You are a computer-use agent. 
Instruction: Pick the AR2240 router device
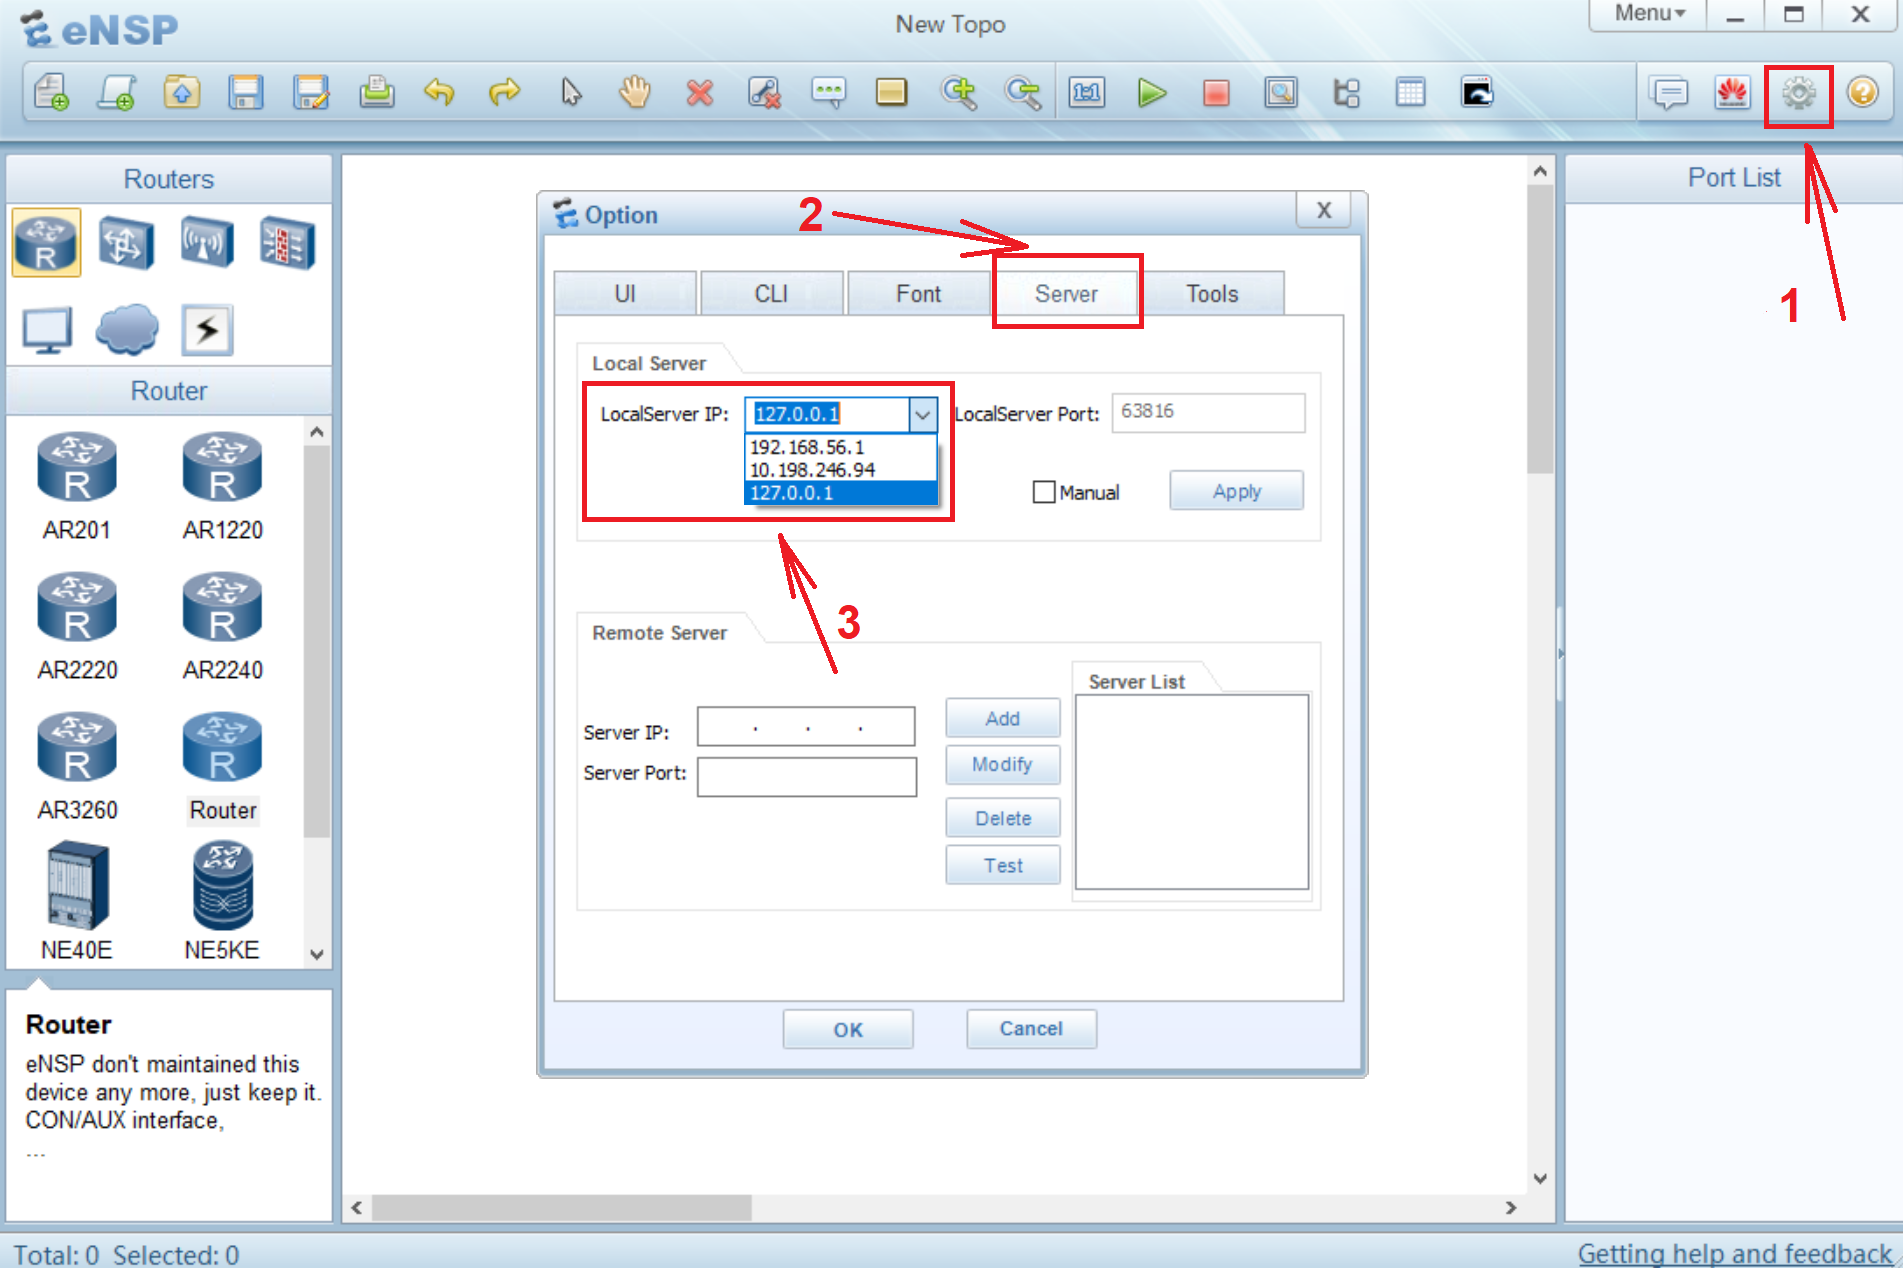pos(222,628)
